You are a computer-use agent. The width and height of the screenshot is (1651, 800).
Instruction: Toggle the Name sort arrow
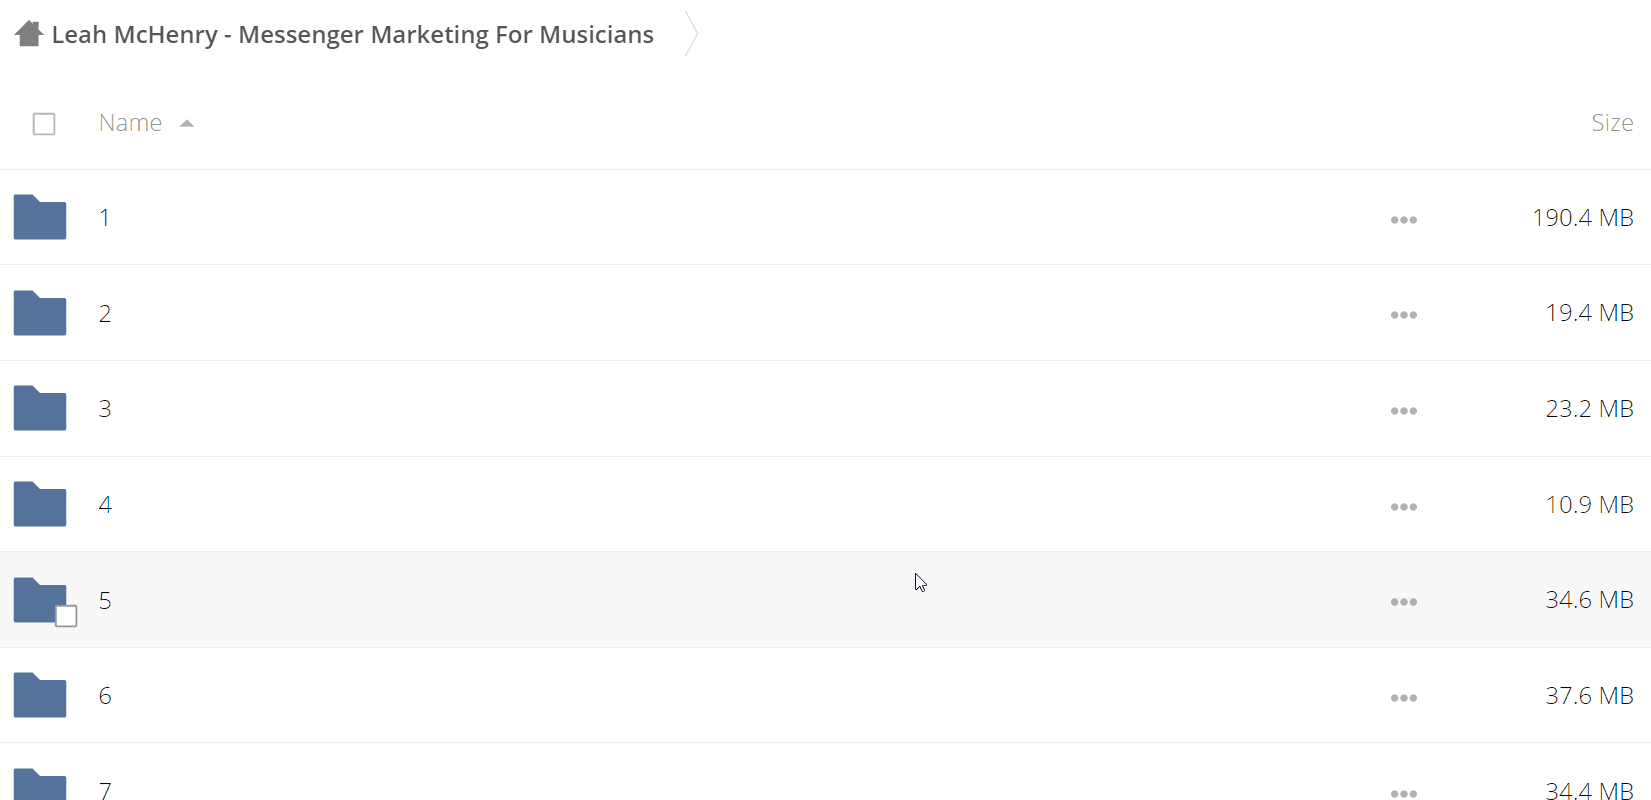tap(187, 123)
